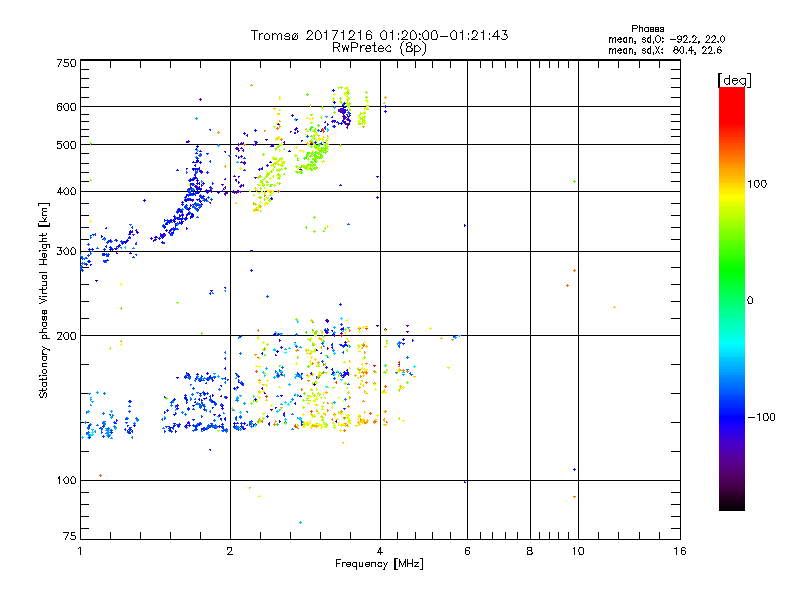Click the plot title 'Tromsø 20171216 01:20:00-01:21:43'
This screenshot has width=800, height=600.
click(x=379, y=35)
